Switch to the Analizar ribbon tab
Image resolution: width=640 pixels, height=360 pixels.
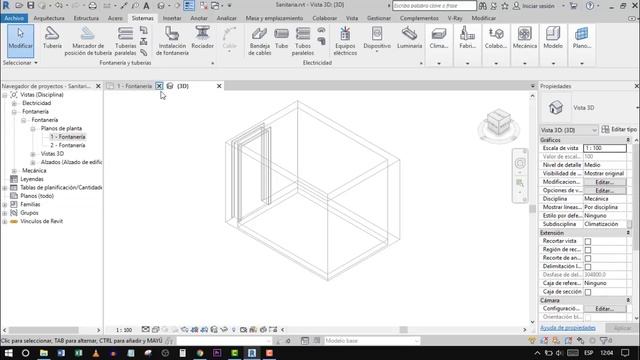tap(227, 18)
